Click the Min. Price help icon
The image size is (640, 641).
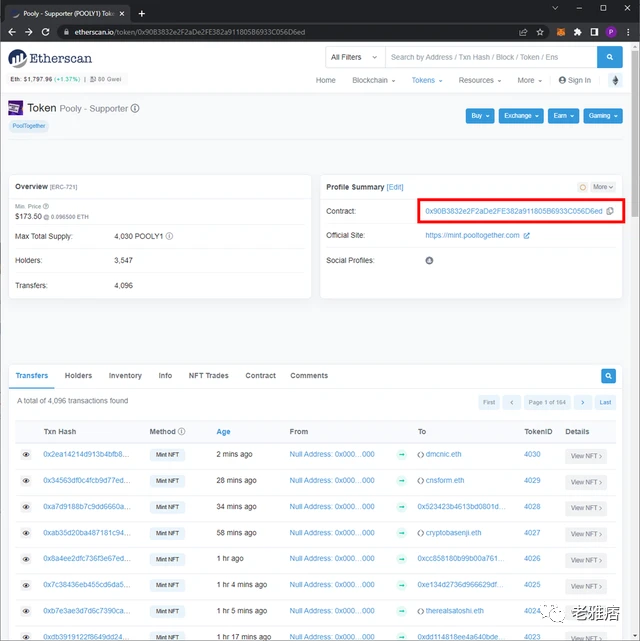pyautogui.click(x=46, y=206)
